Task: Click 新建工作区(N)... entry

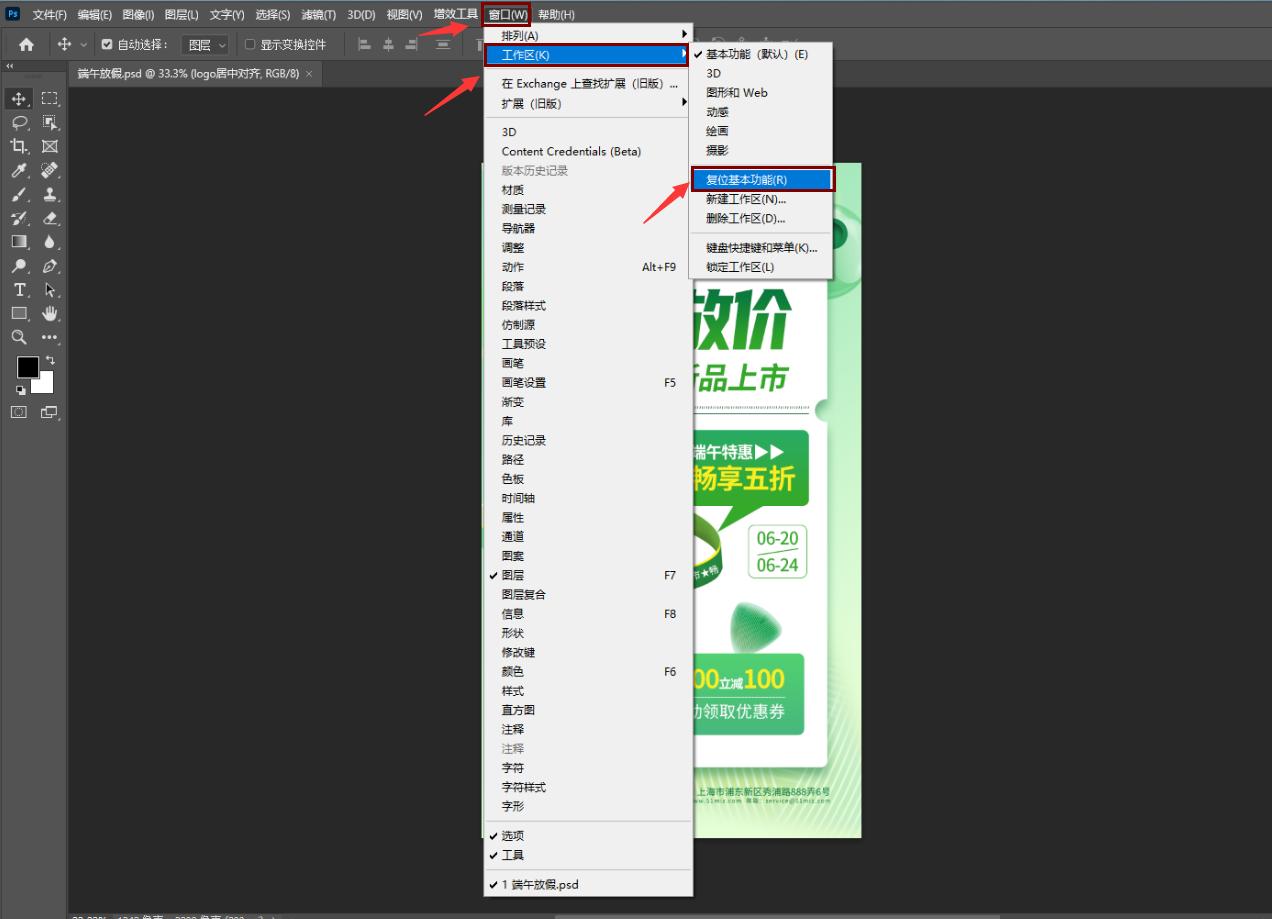Action: [x=746, y=199]
